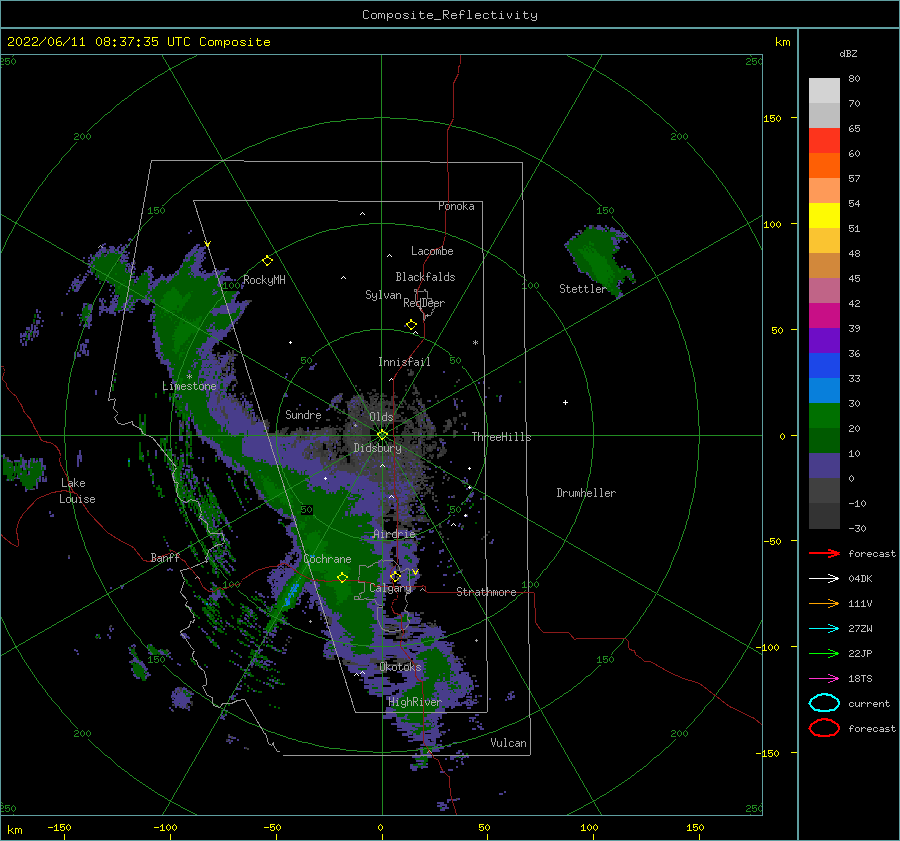
Task: Click the ThreeHills town label
Action: pos(501,437)
